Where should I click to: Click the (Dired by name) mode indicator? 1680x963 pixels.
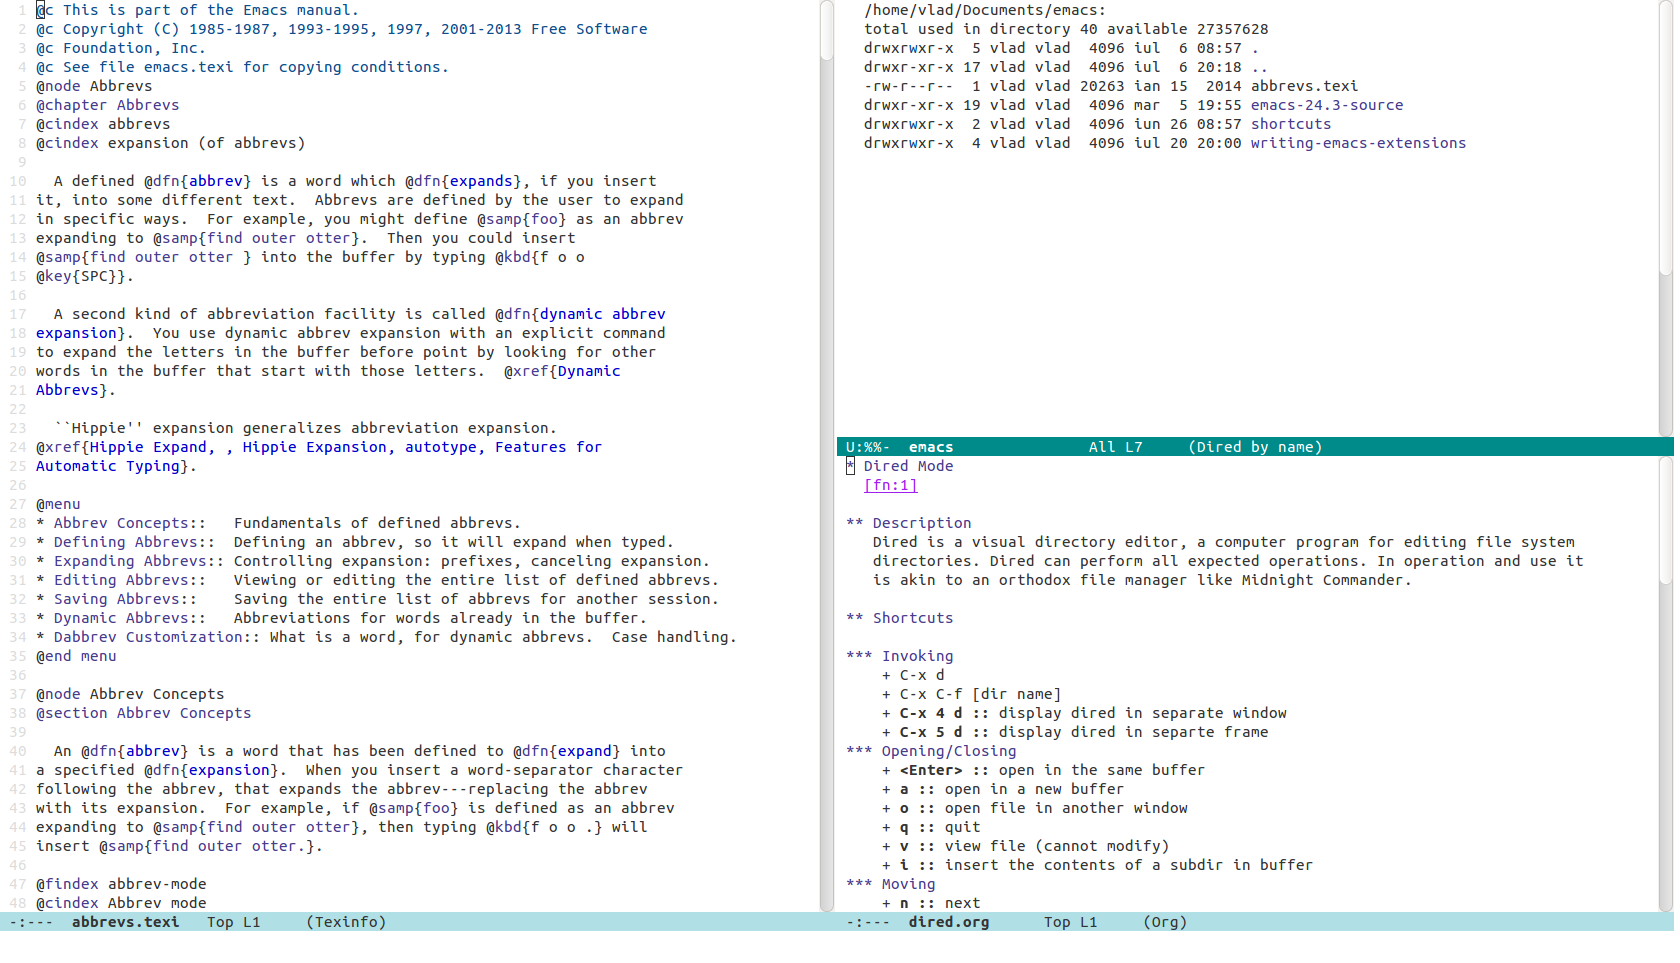1255,447
